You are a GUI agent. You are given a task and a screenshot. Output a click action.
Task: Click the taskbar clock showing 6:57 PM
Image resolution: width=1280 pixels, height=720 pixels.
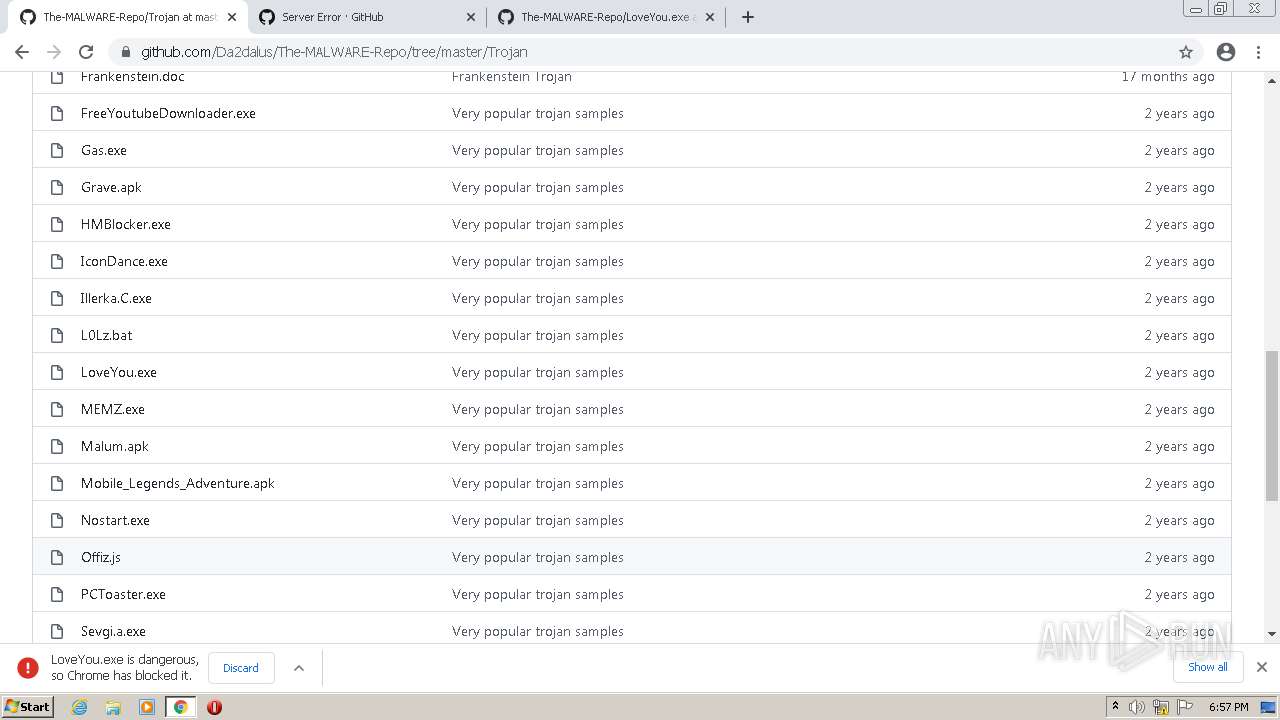[x=1229, y=707]
